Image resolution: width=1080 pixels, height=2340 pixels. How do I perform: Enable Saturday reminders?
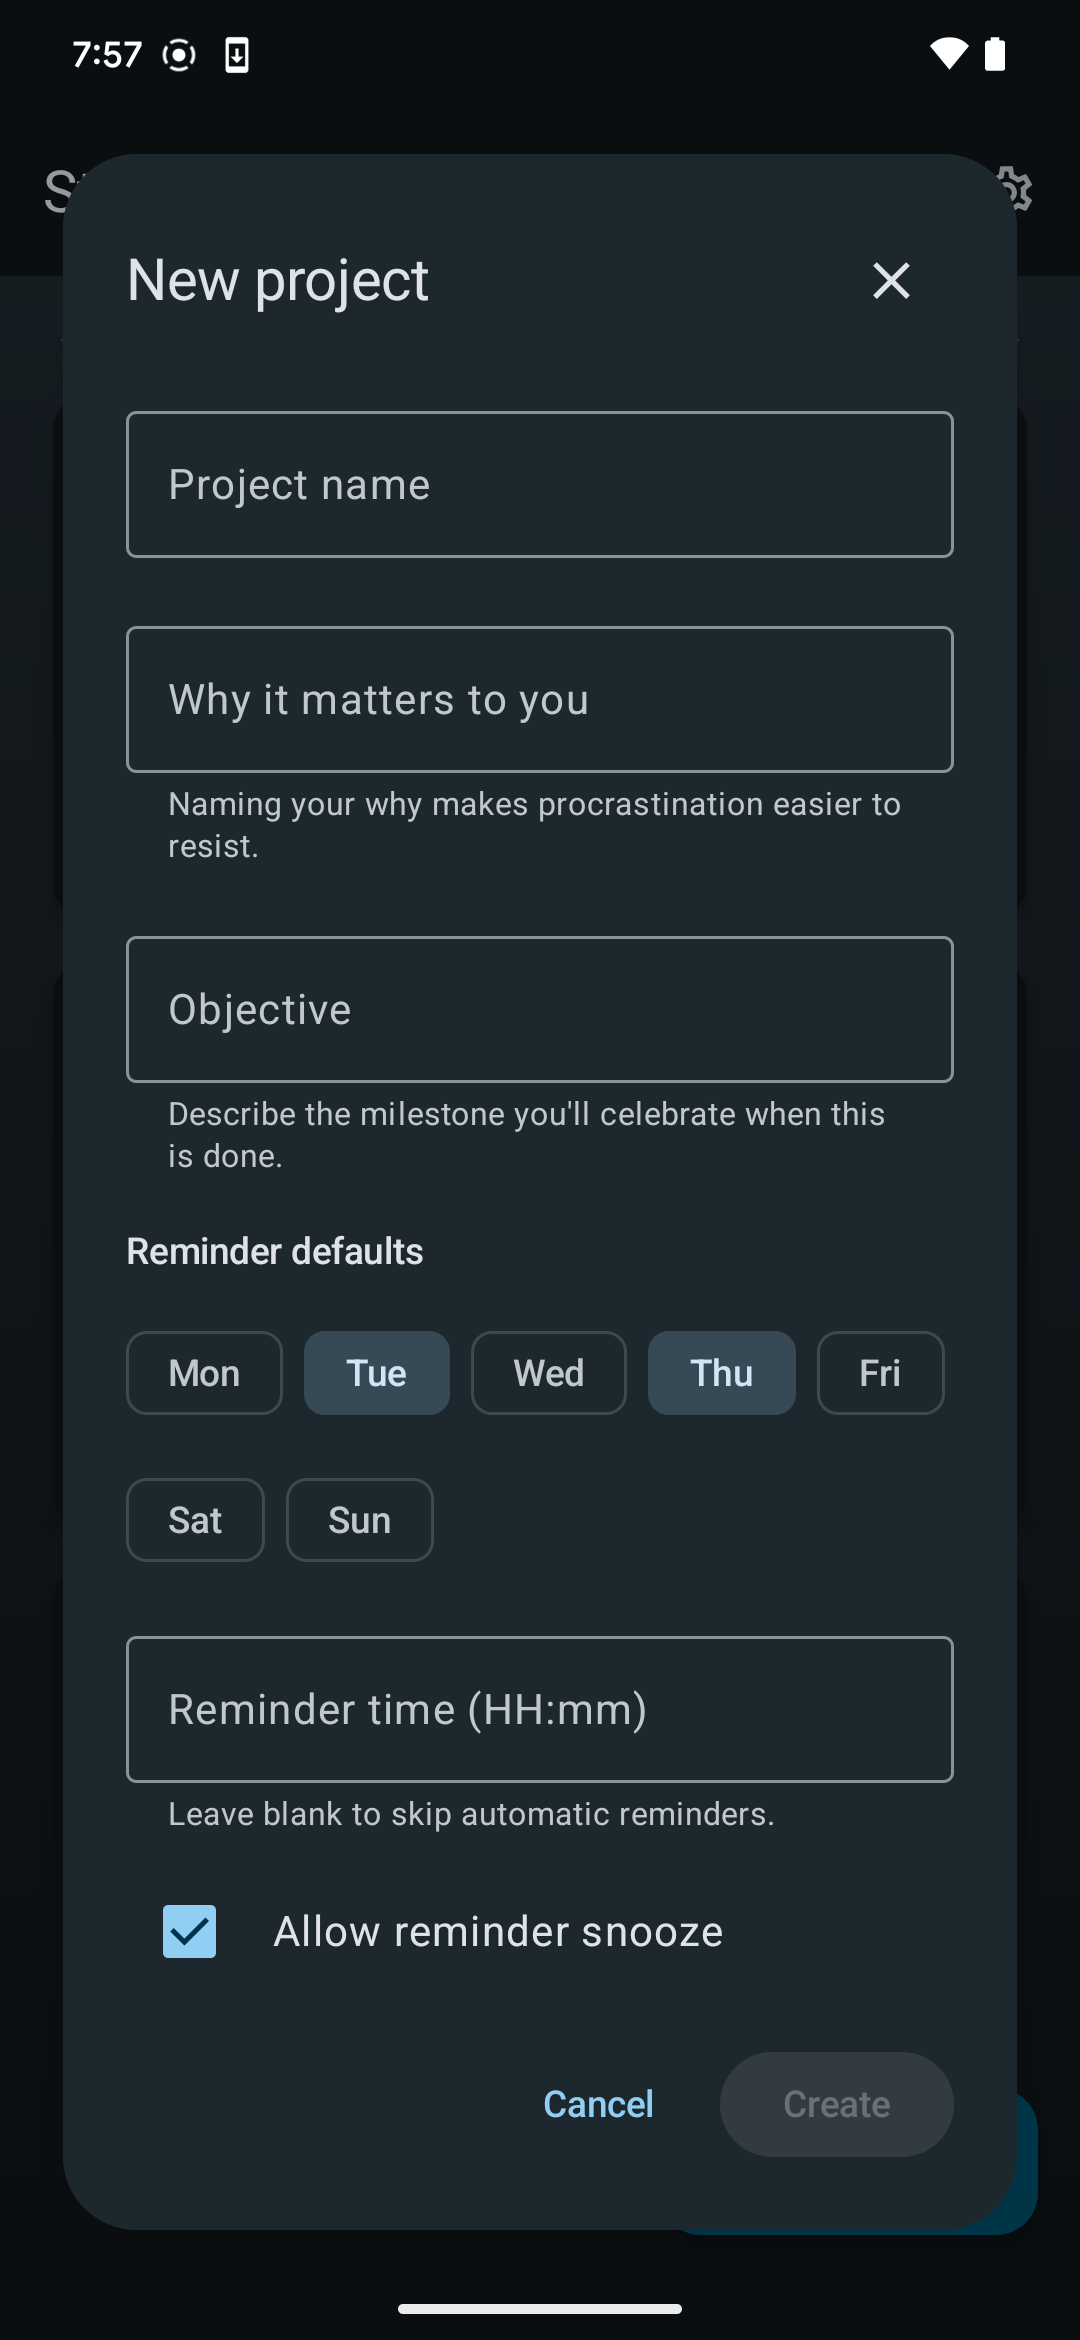pyautogui.click(x=195, y=1519)
